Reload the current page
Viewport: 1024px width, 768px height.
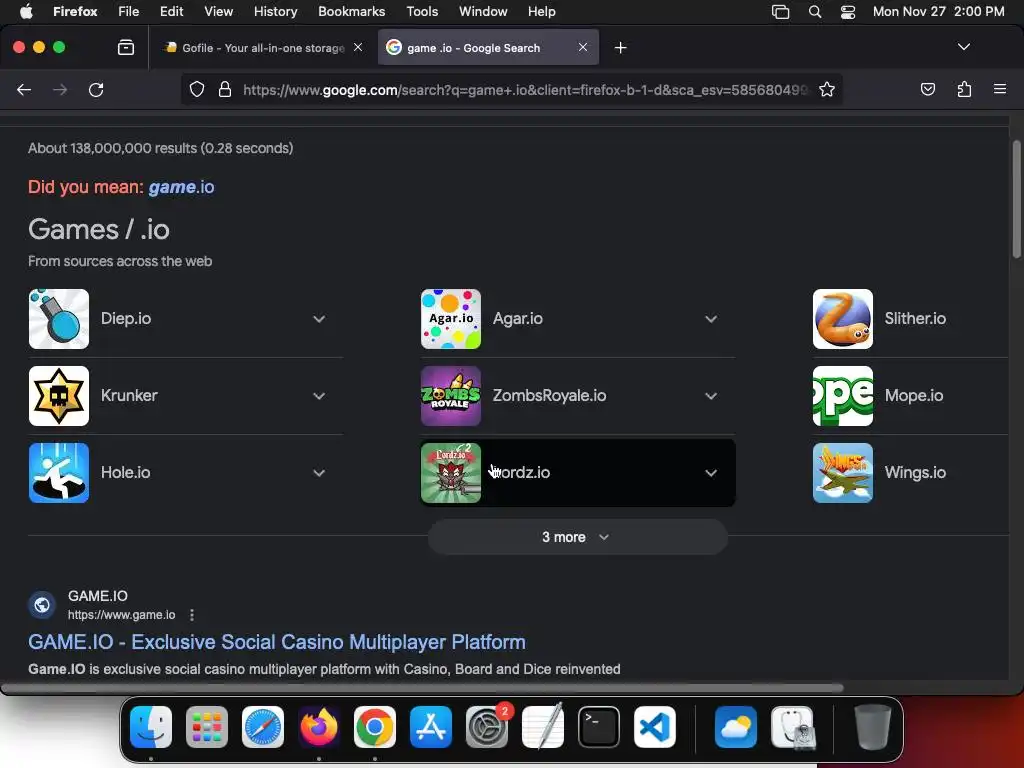pos(96,89)
